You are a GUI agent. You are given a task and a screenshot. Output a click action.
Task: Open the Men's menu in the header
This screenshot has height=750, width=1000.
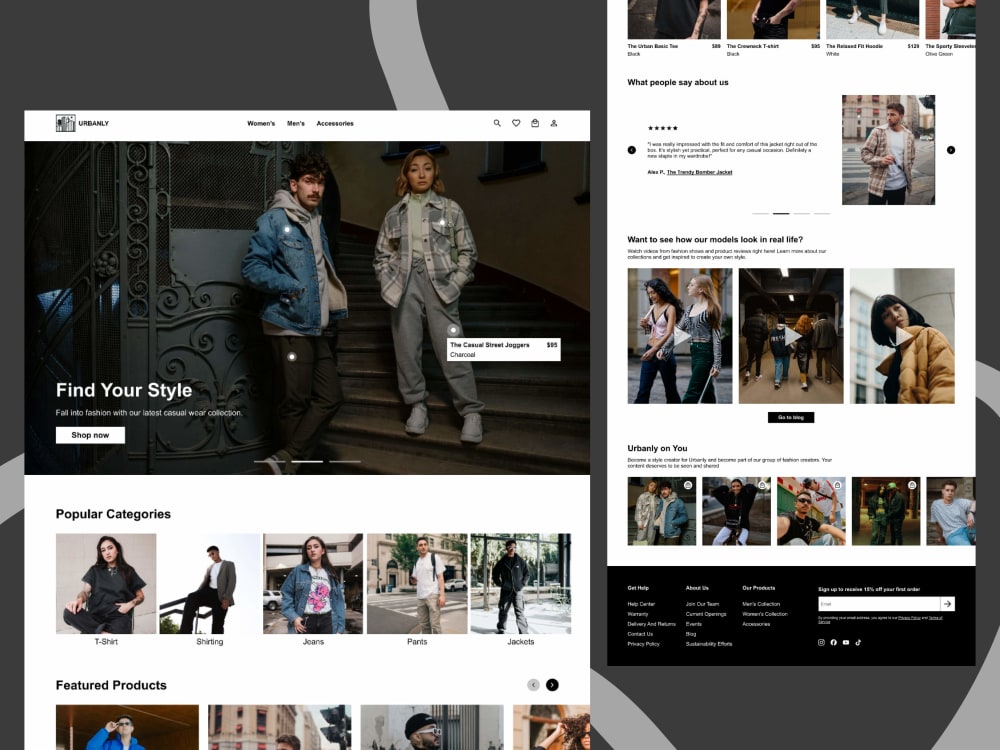click(x=296, y=123)
